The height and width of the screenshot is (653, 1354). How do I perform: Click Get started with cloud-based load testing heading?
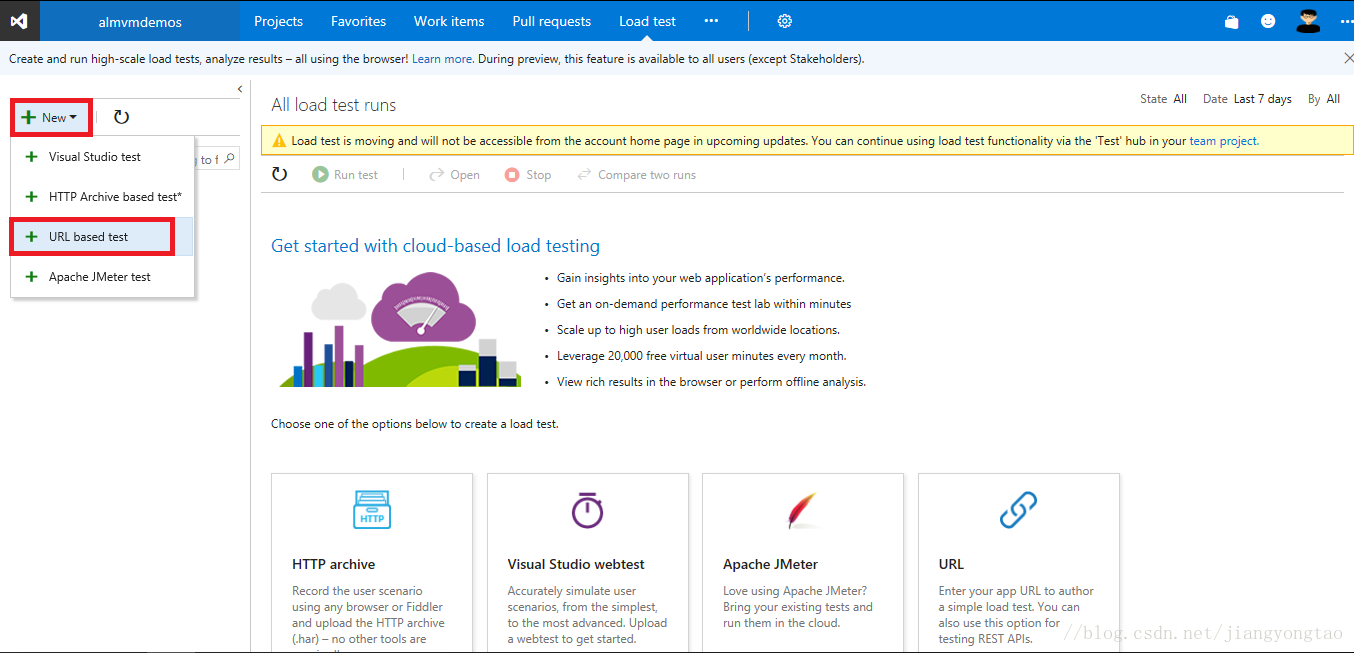(436, 246)
